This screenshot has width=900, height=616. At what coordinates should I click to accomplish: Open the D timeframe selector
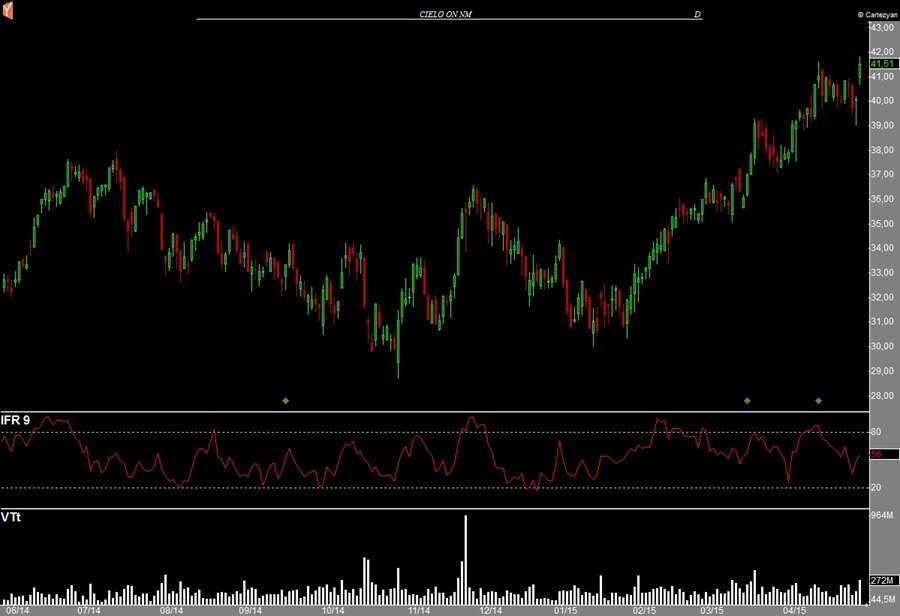click(x=697, y=14)
